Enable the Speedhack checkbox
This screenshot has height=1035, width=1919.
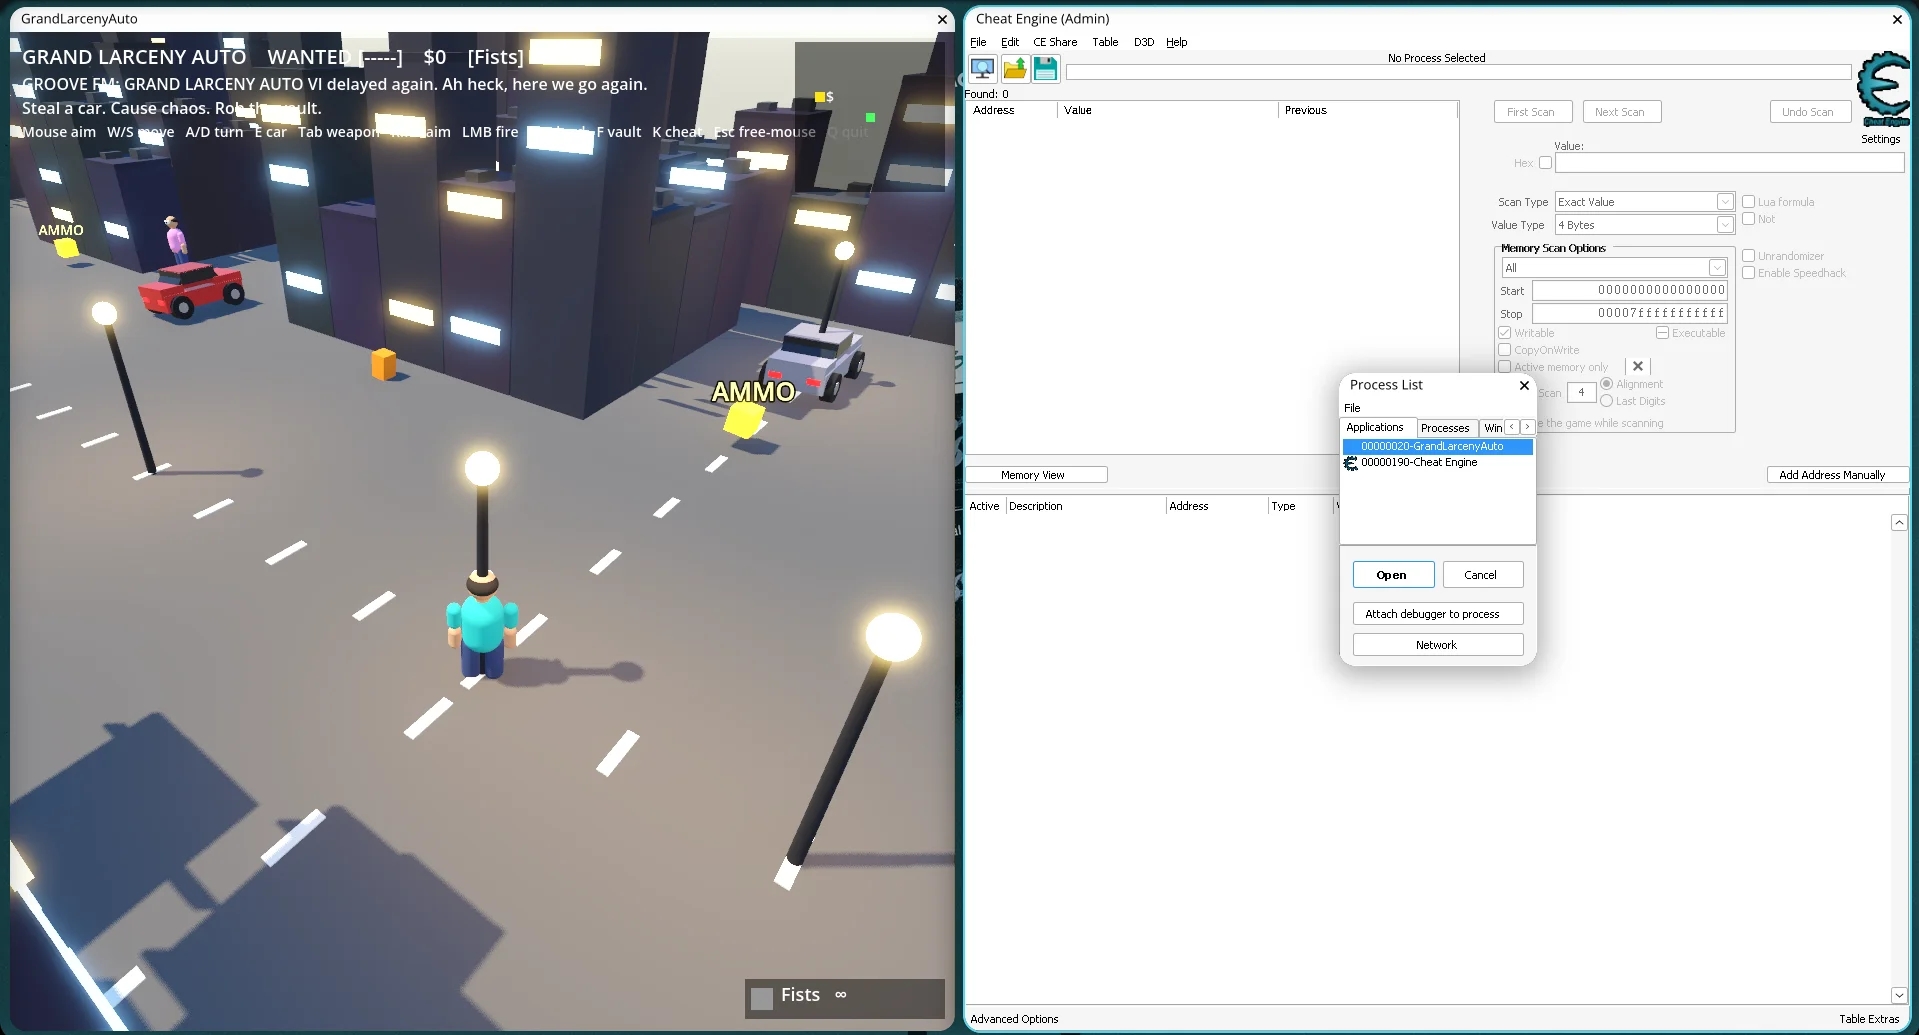[1749, 273]
